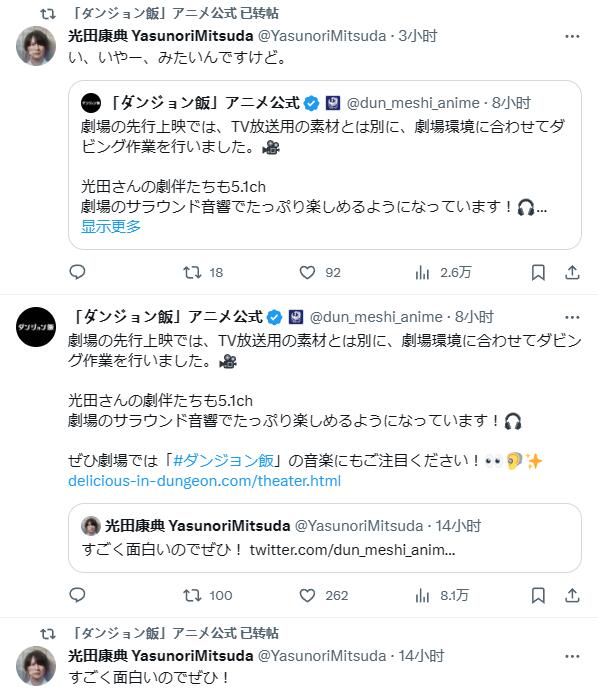Open more options on first post
Viewport: 598px width, 698px height.
[572, 36]
